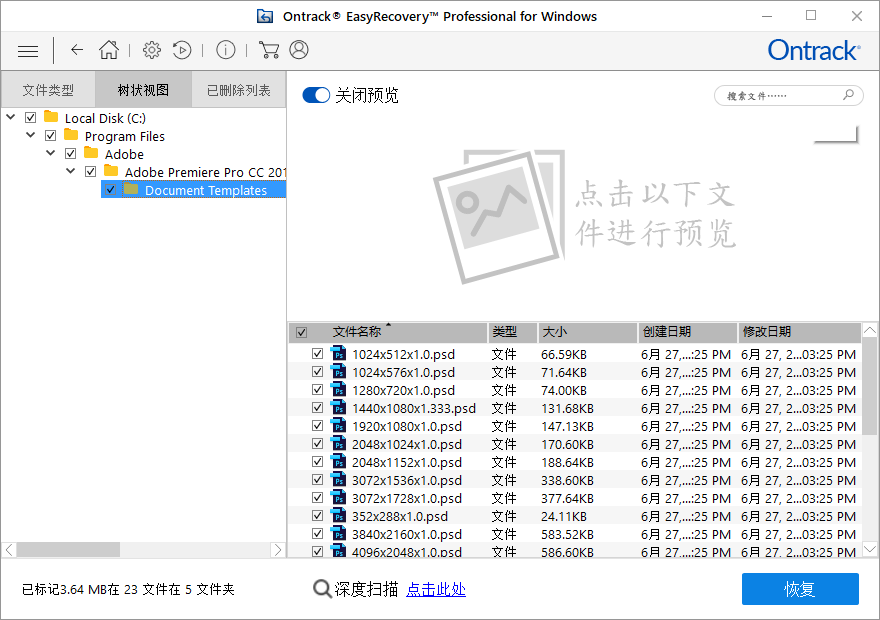880x620 pixels.
Task: Click the PSD icon of 3072x1536x1.0.psd
Action: click(x=338, y=479)
